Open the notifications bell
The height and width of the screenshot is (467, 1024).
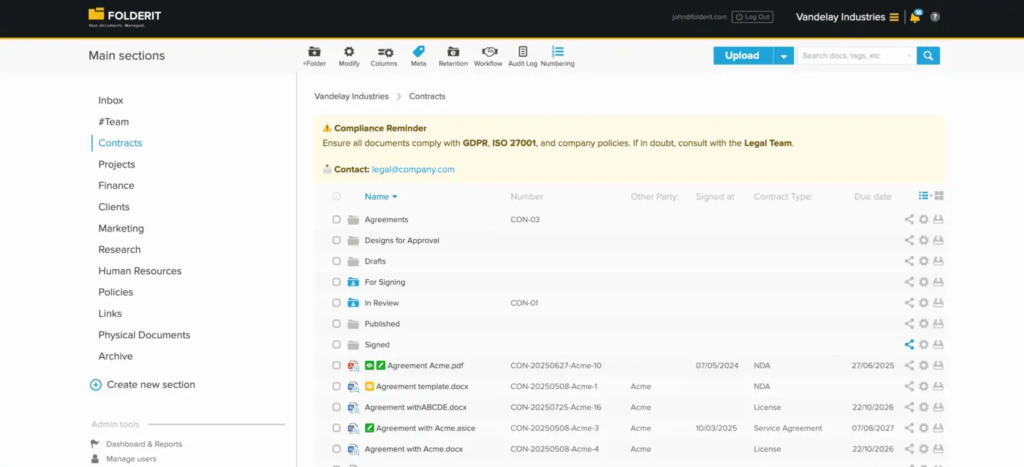[x=914, y=17]
